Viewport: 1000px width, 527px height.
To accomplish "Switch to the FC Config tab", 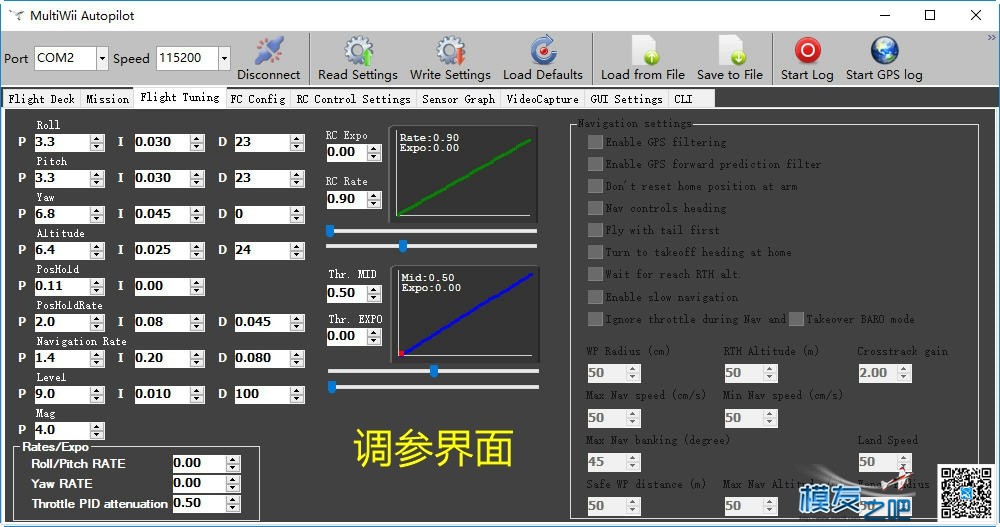I will [x=258, y=99].
